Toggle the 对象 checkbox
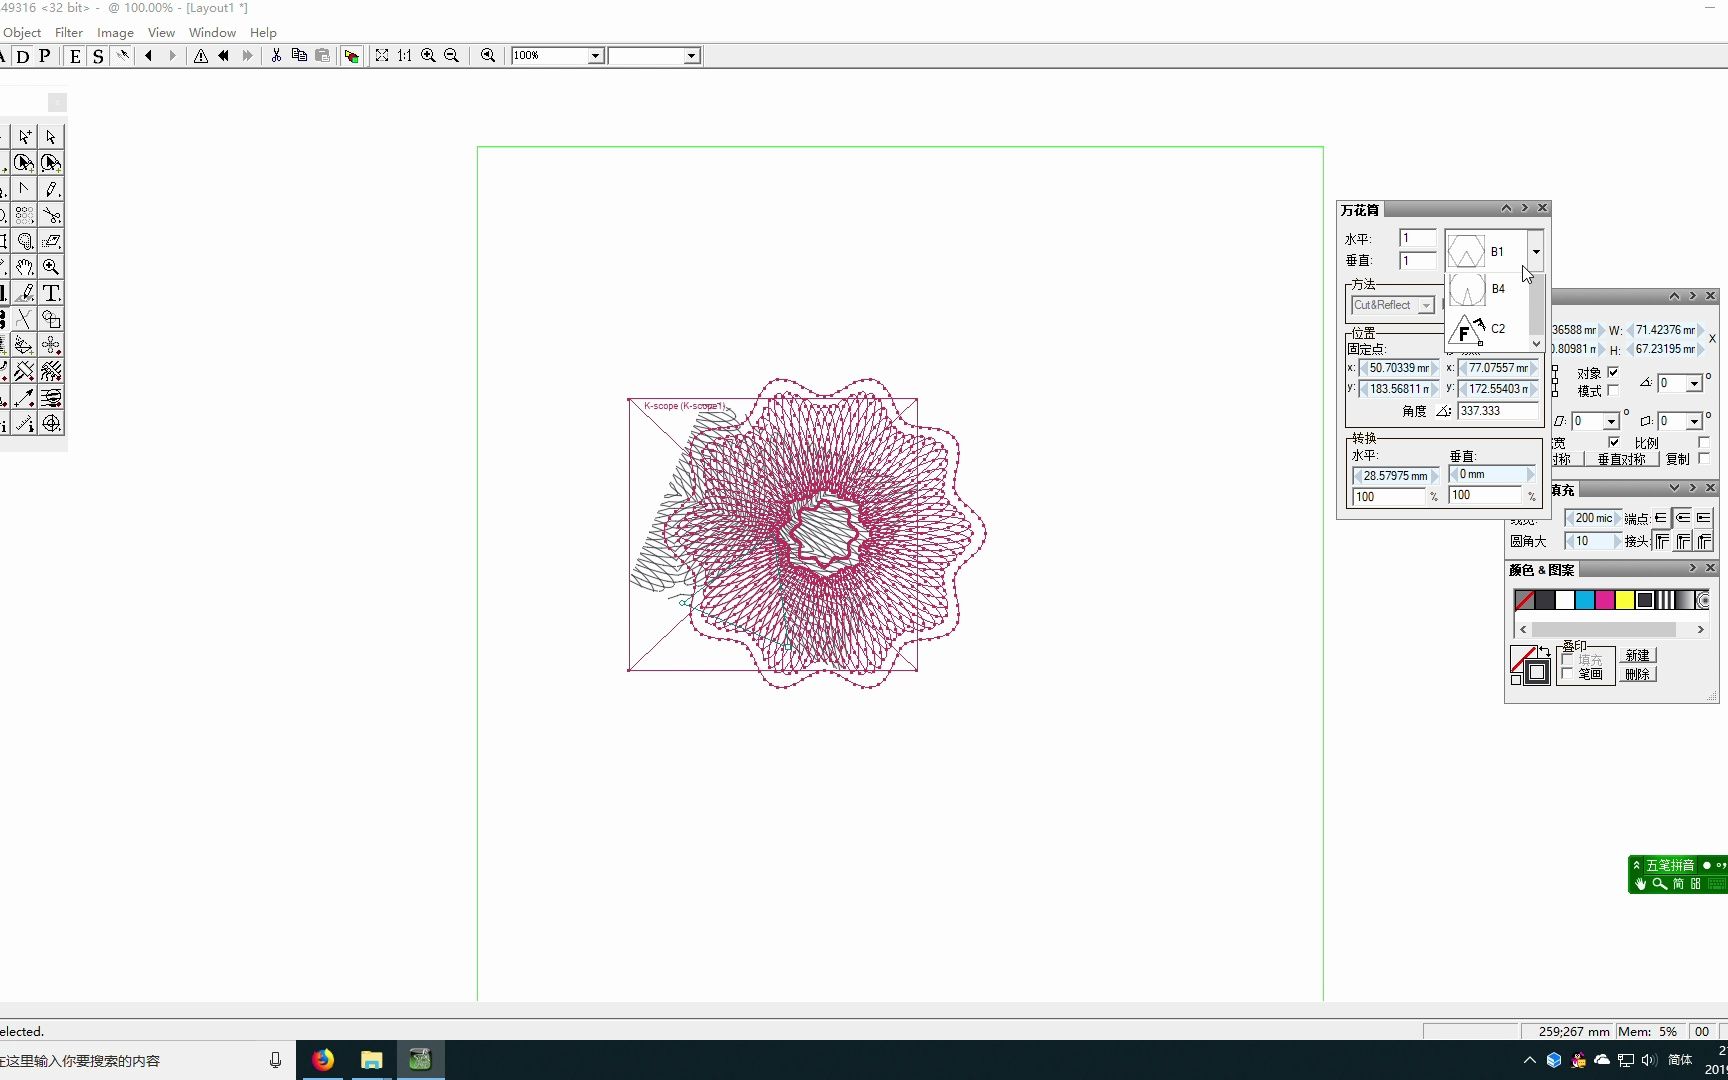The image size is (1728, 1080). click(x=1613, y=372)
